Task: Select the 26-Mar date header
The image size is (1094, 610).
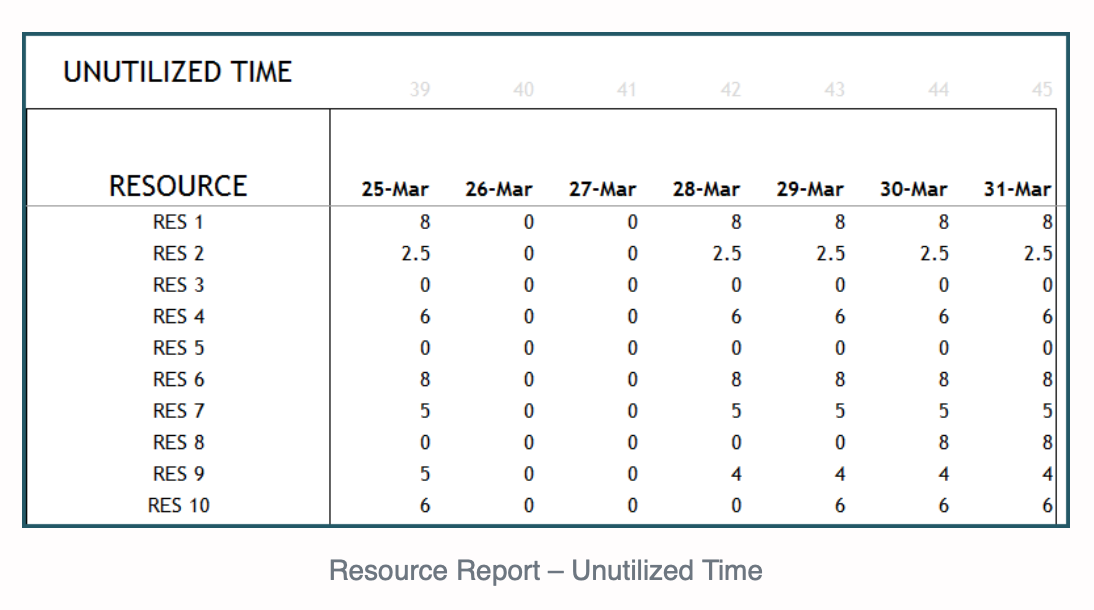Action: click(x=499, y=189)
